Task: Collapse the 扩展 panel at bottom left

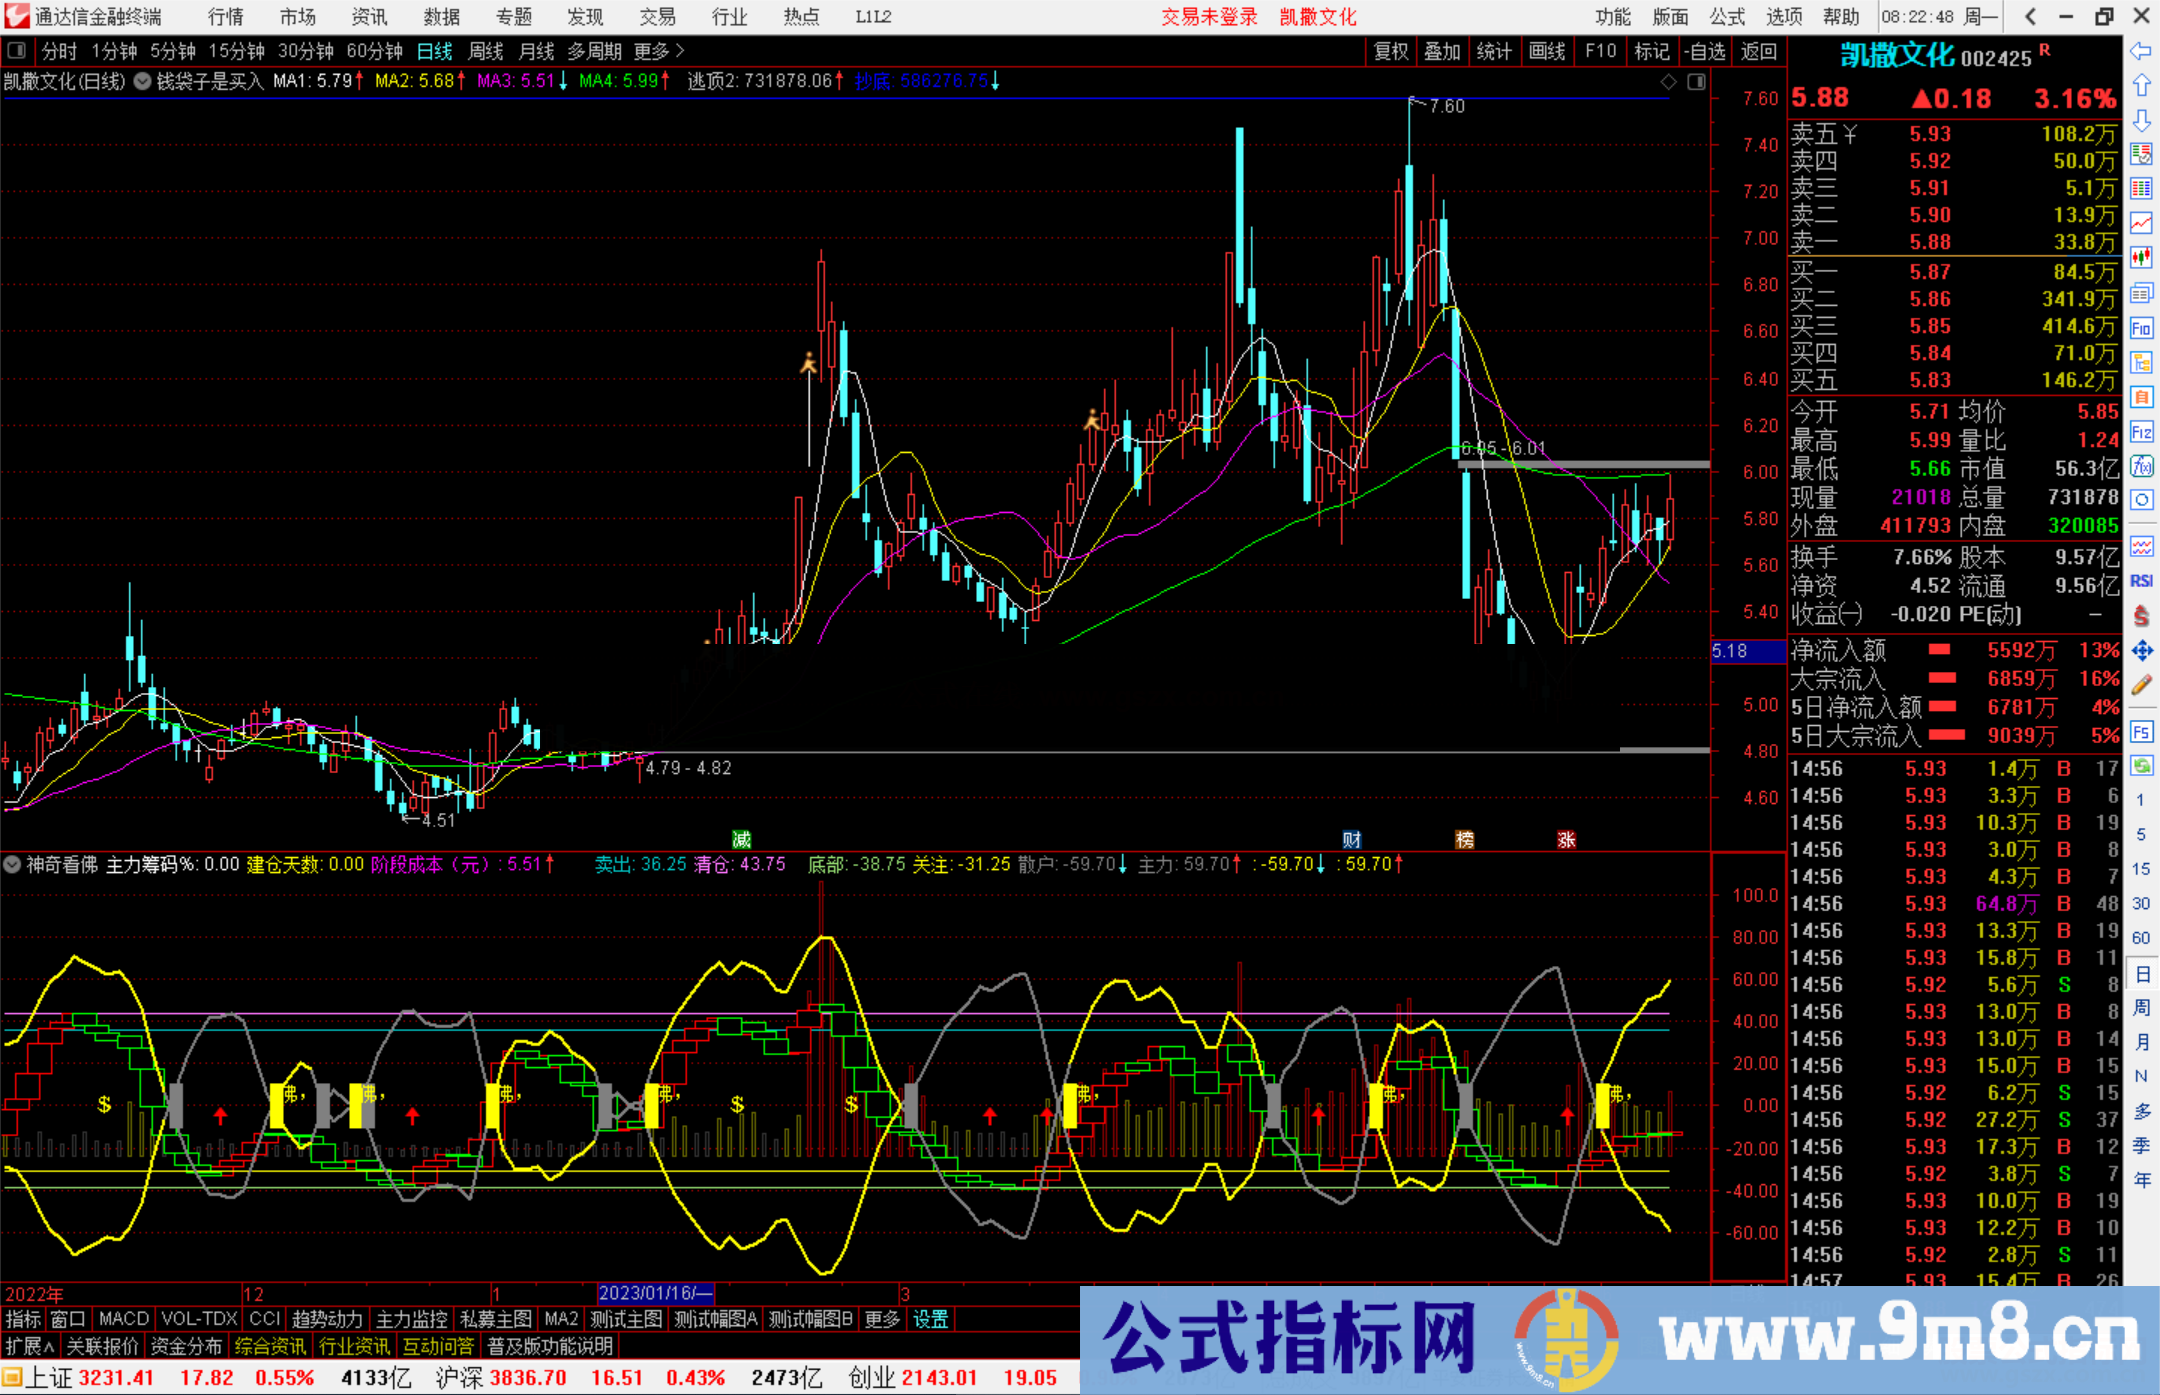Action: (x=28, y=1346)
